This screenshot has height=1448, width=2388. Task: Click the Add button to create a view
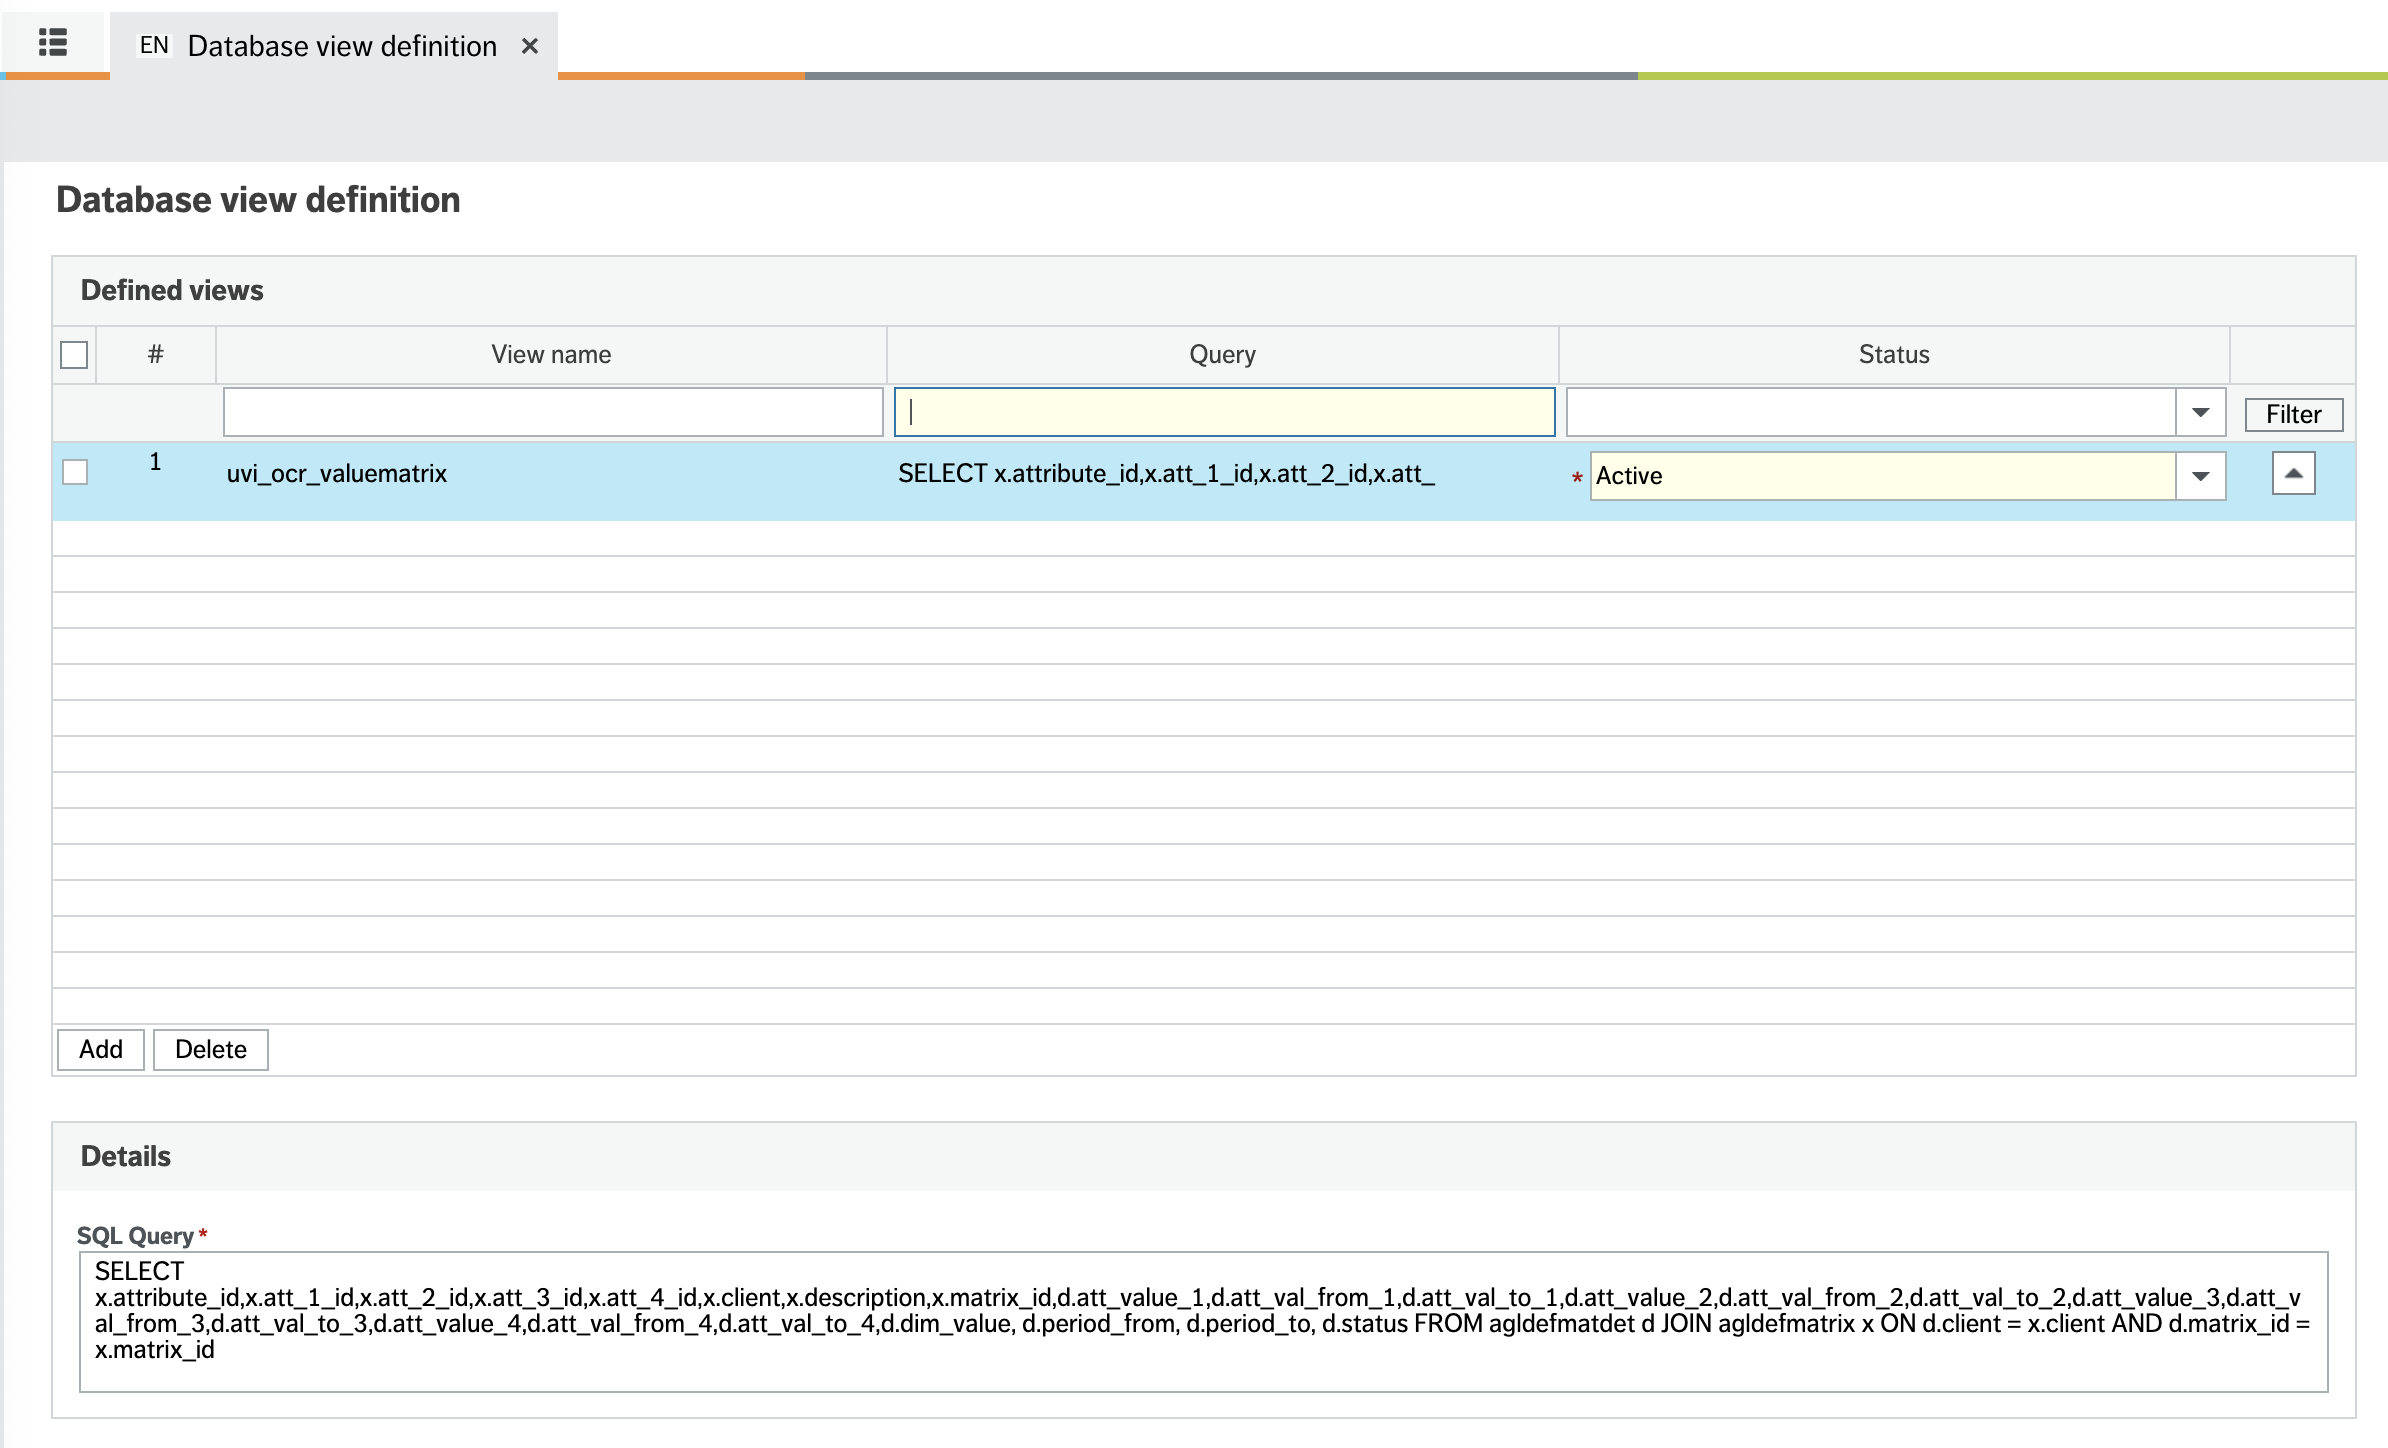[99, 1049]
